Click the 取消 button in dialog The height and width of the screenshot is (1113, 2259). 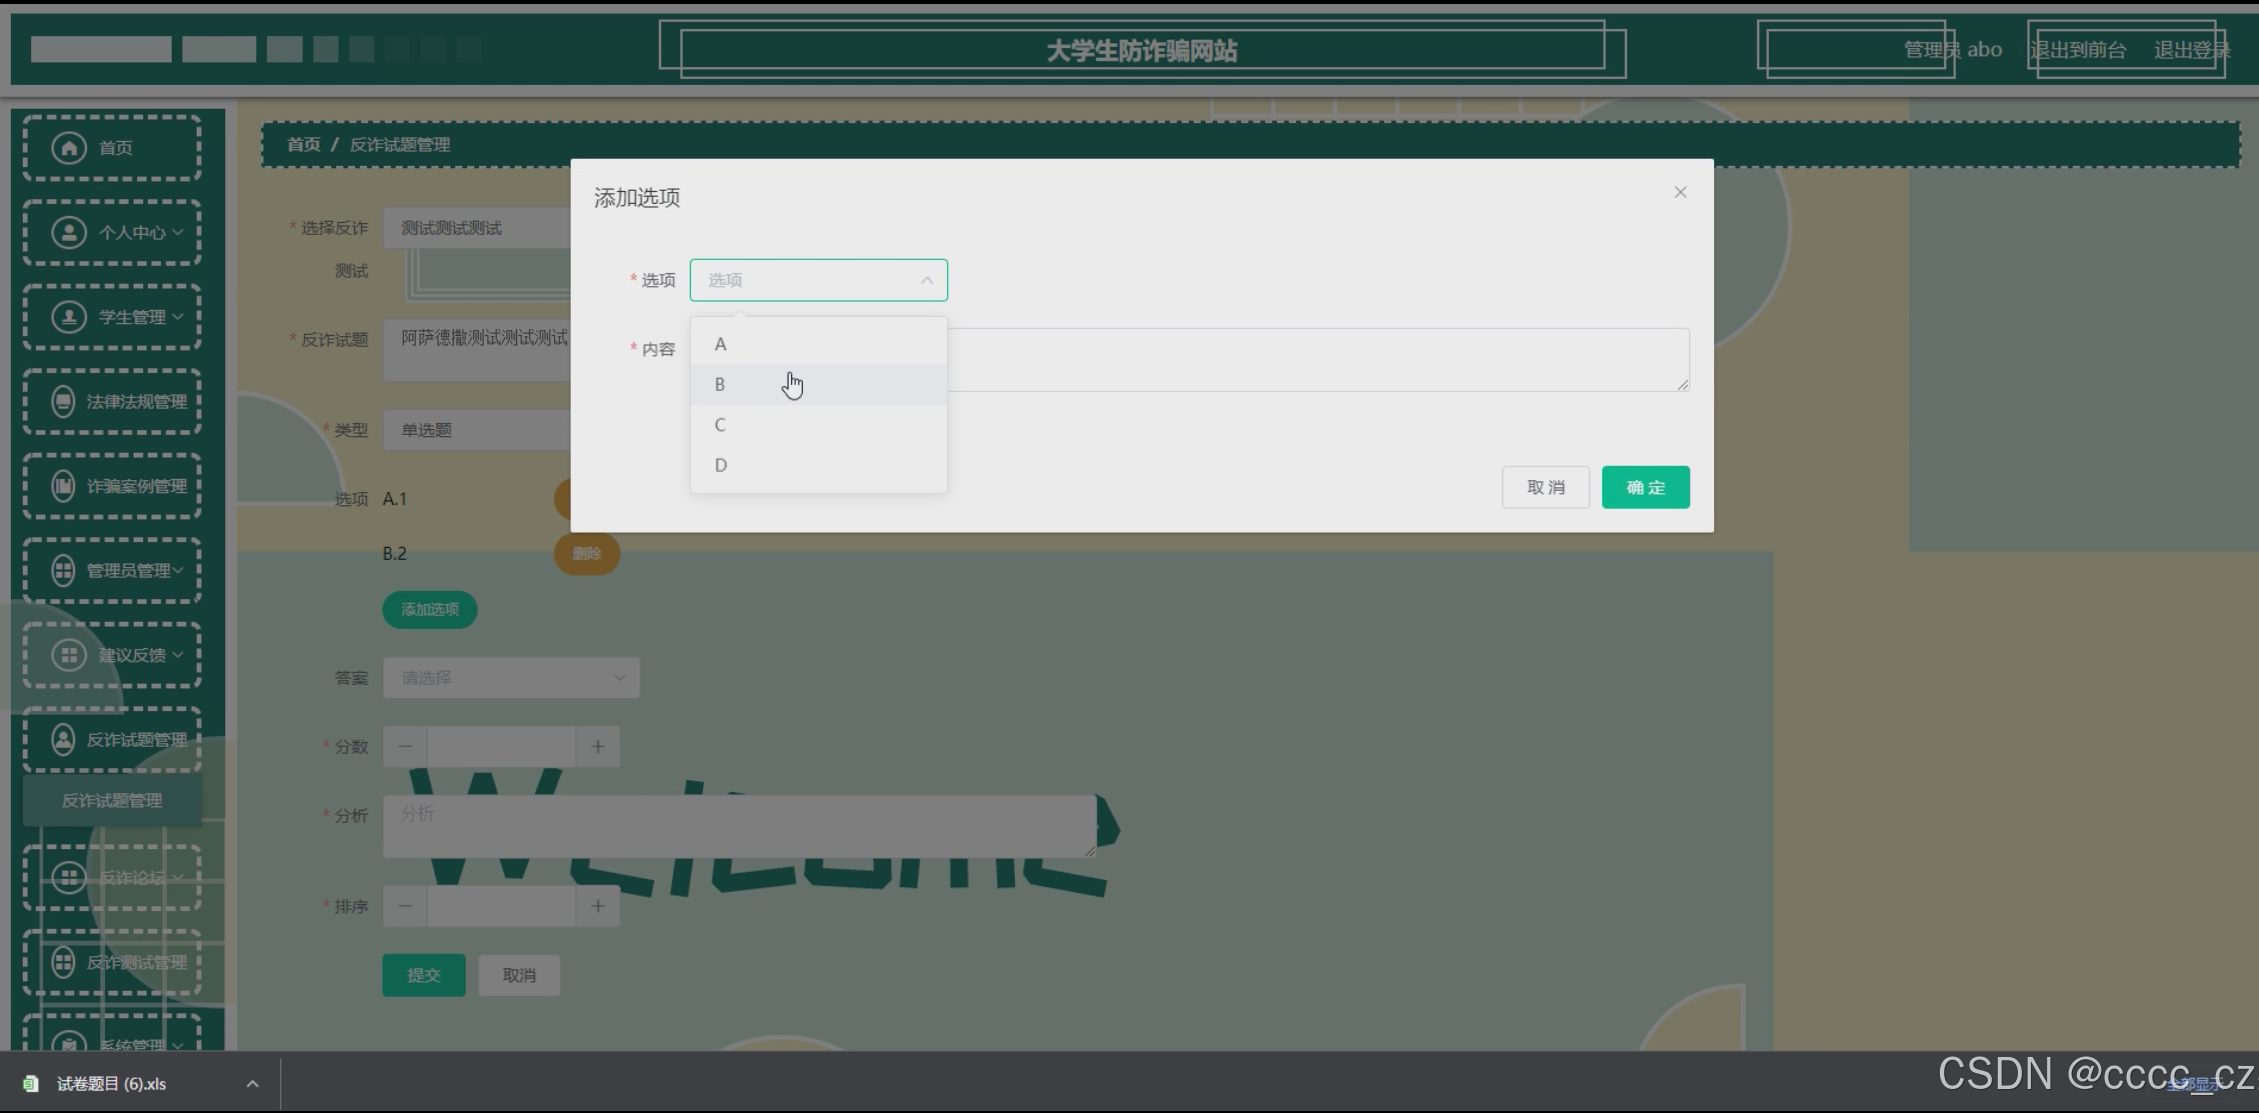[x=1545, y=487]
